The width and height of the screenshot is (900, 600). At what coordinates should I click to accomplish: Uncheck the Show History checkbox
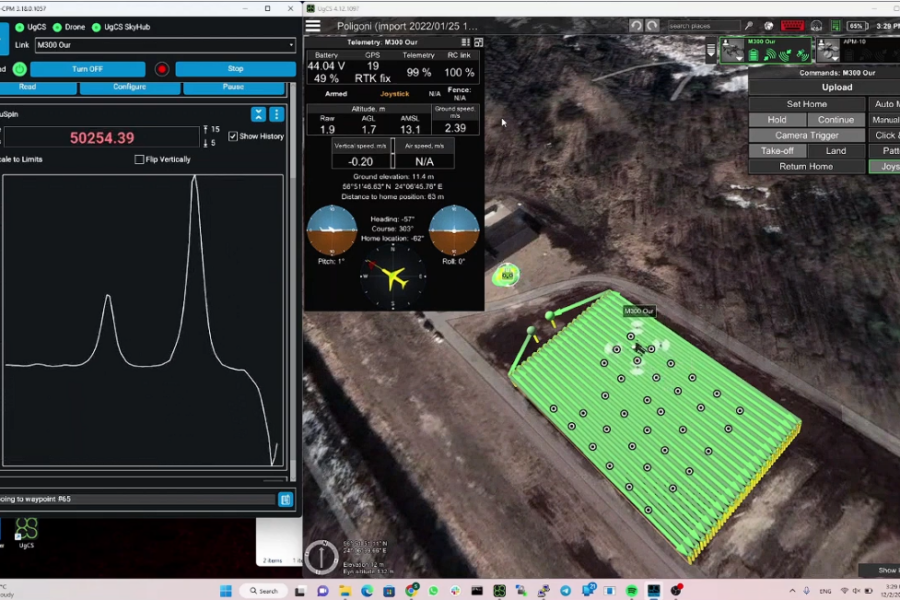[233, 136]
